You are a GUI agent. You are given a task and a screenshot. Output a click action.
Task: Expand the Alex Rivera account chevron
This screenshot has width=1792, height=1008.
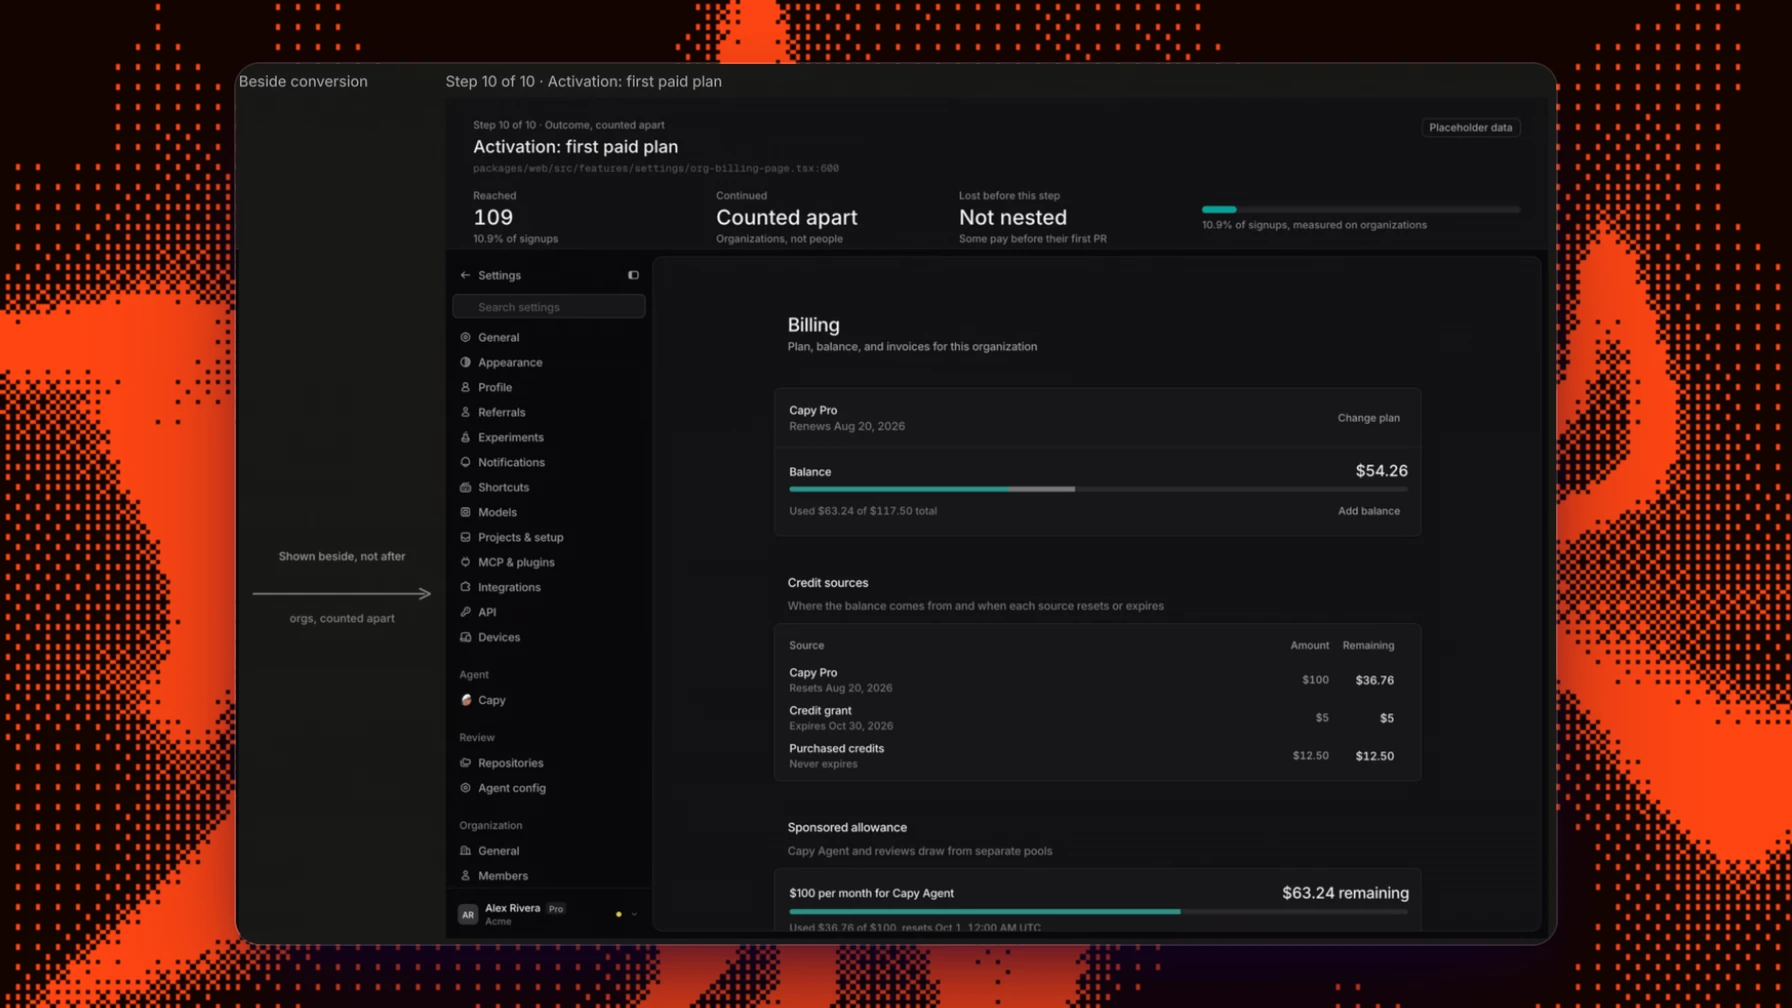coord(634,914)
